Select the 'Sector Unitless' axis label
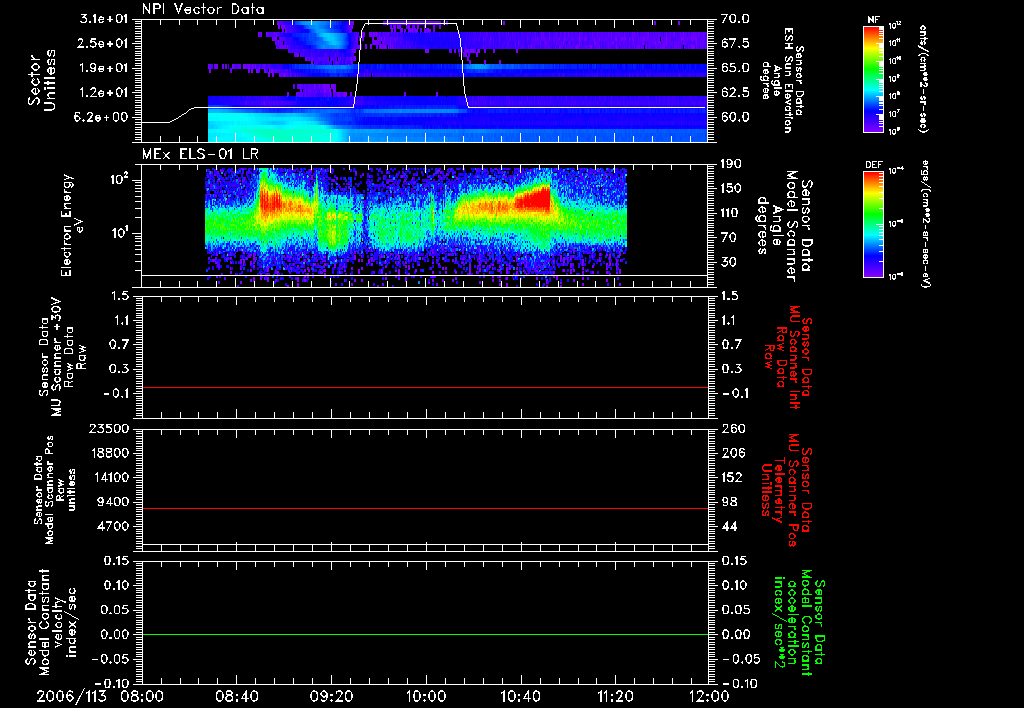This screenshot has width=1024, height=708. (x=42, y=81)
